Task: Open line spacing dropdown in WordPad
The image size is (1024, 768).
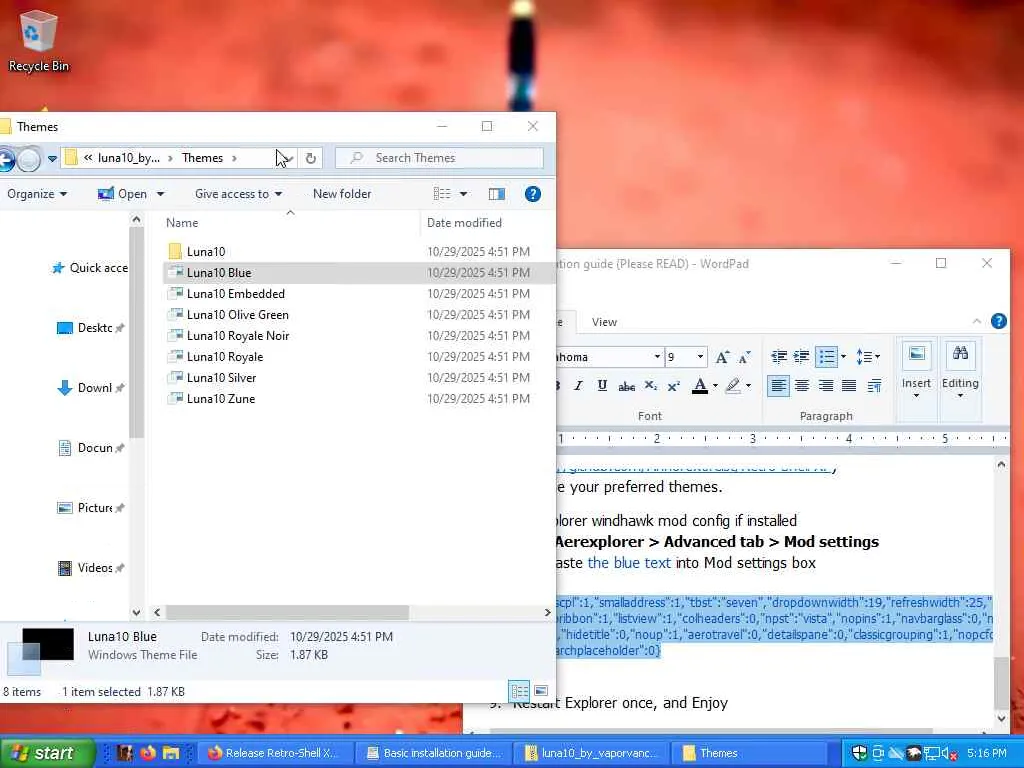Action: pos(868,357)
